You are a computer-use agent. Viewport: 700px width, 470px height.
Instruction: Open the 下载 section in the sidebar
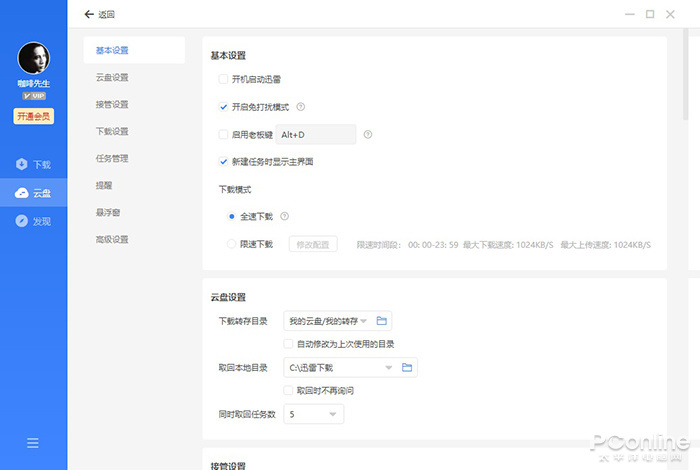33,164
